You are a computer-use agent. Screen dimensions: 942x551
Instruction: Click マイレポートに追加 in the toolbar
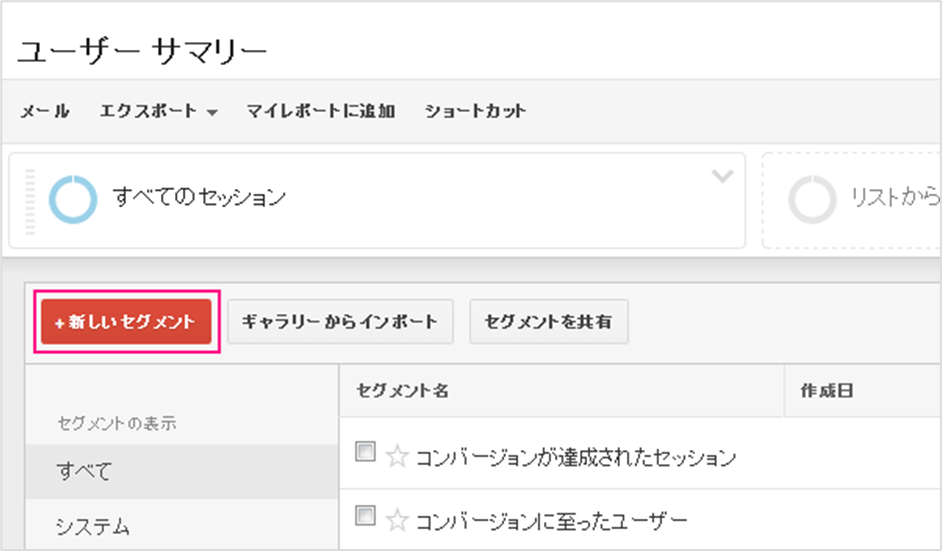(x=321, y=111)
